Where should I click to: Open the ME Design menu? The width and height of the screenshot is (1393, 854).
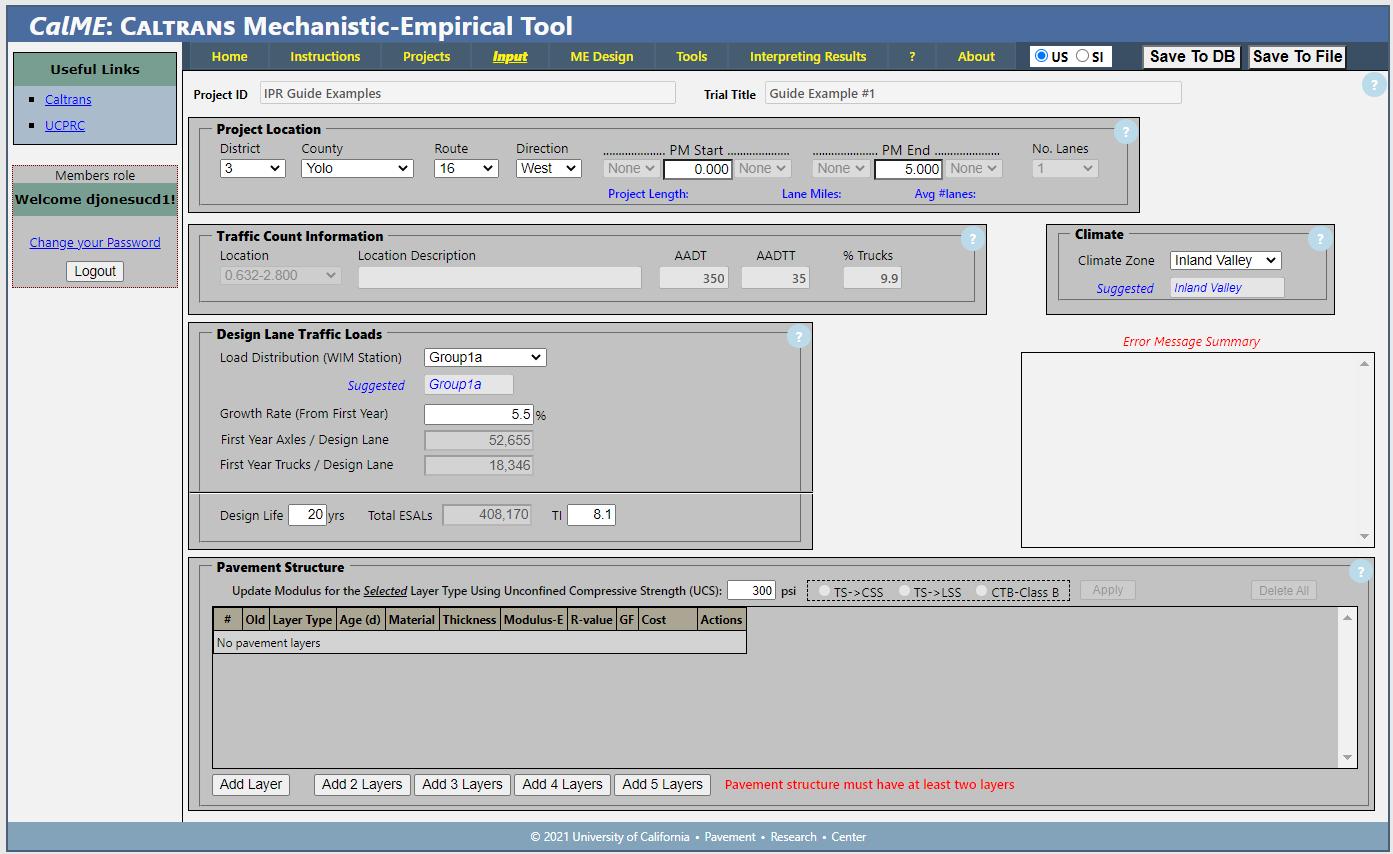coord(602,56)
